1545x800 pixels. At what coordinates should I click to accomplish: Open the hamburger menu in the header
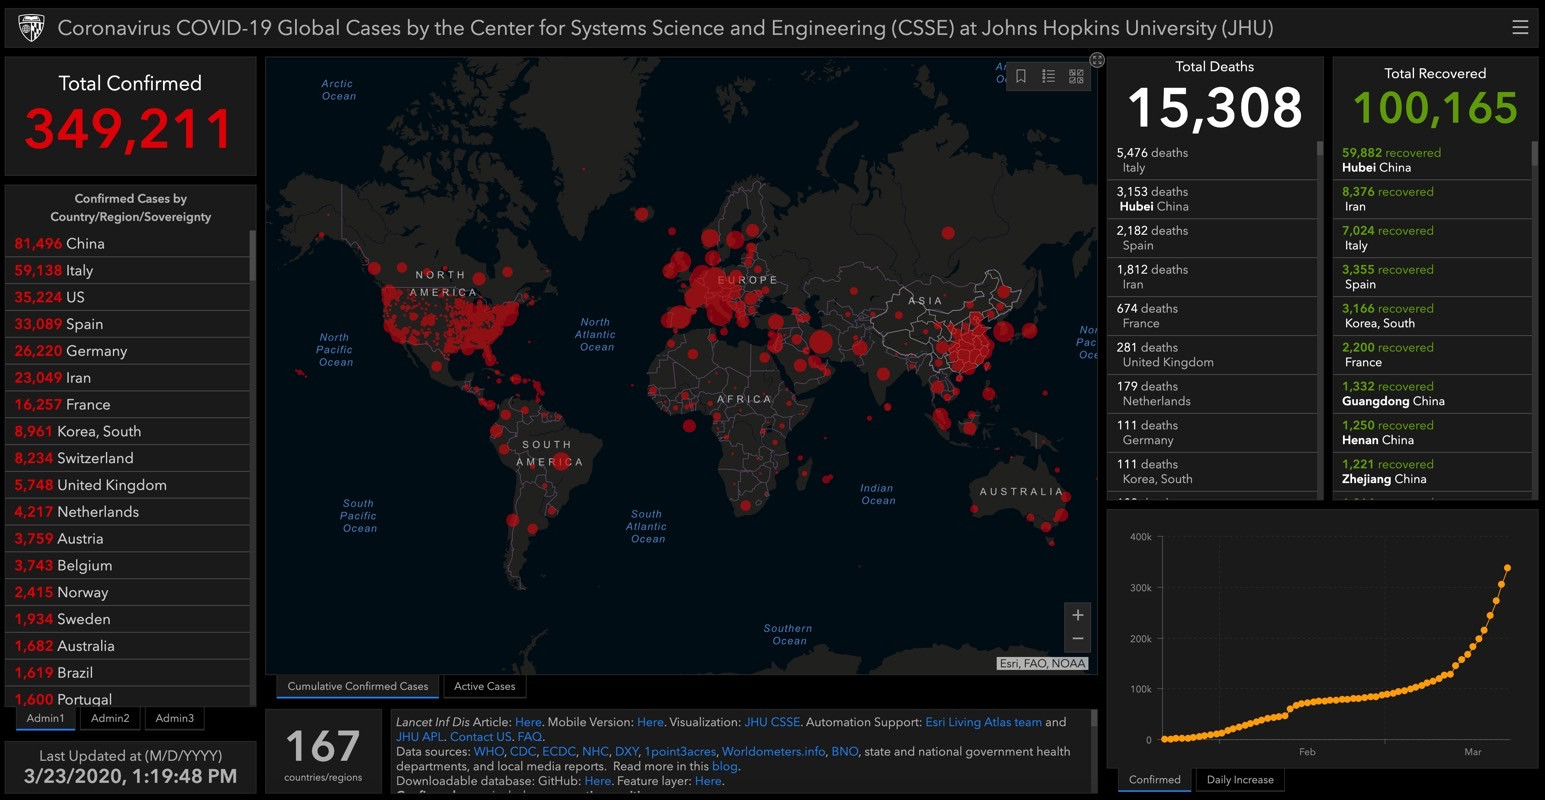pyautogui.click(x=1519, y=28)
